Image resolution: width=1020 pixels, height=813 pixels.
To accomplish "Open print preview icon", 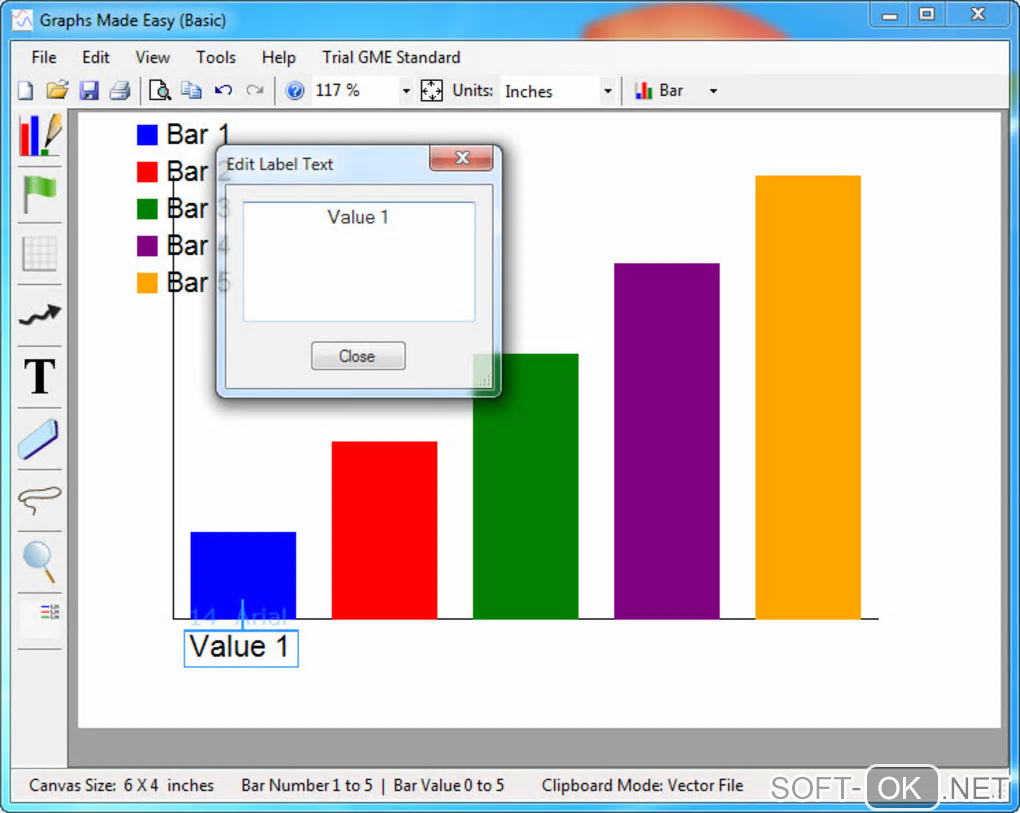I will pos(160,90).
